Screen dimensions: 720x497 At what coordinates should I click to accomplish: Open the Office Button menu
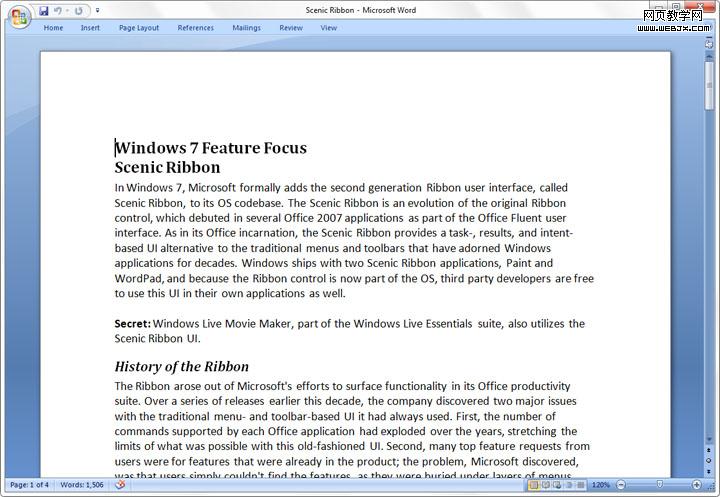(x=18, y=17)
